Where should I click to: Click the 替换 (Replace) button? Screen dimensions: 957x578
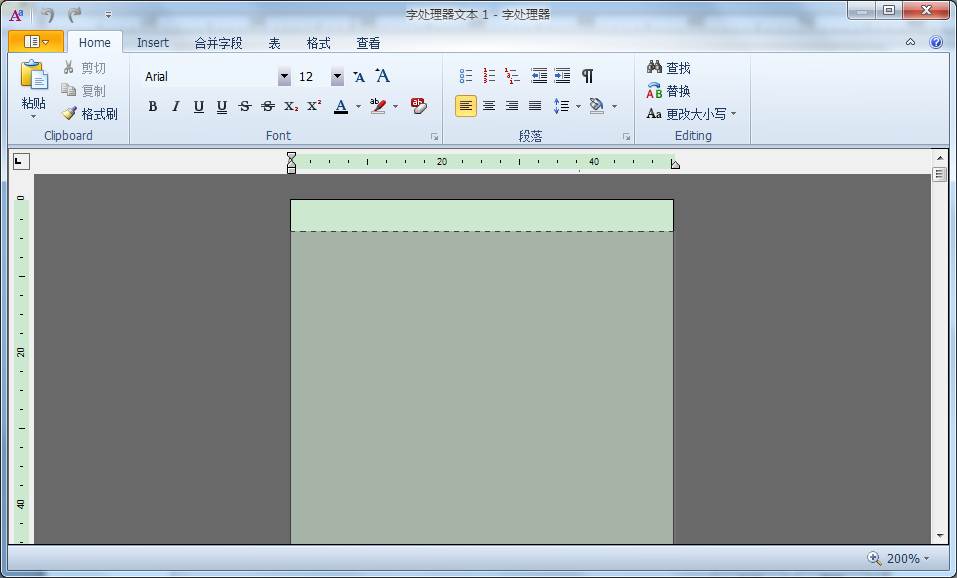[669, 91]
